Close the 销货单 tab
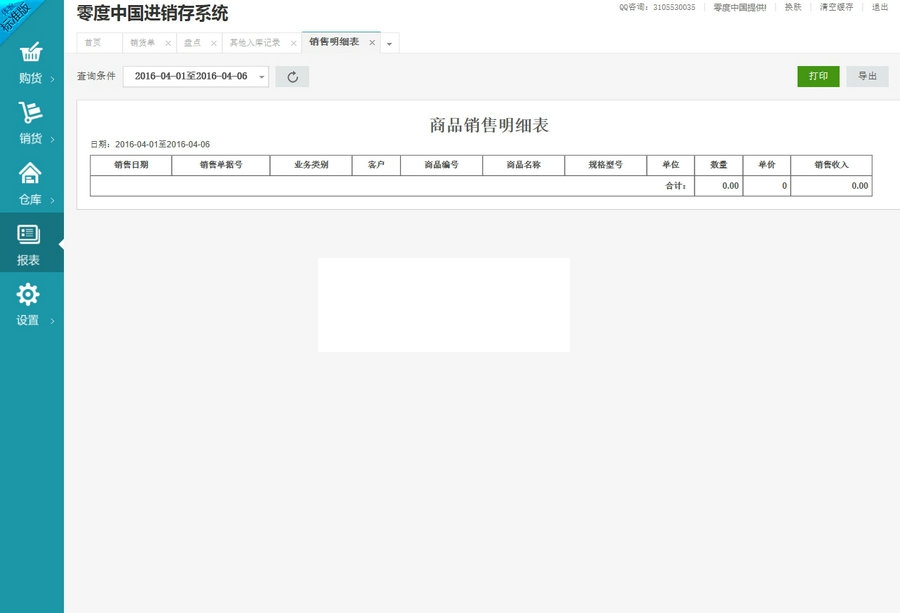This screenshot has width=900, height=613. (x=168, y=43)
